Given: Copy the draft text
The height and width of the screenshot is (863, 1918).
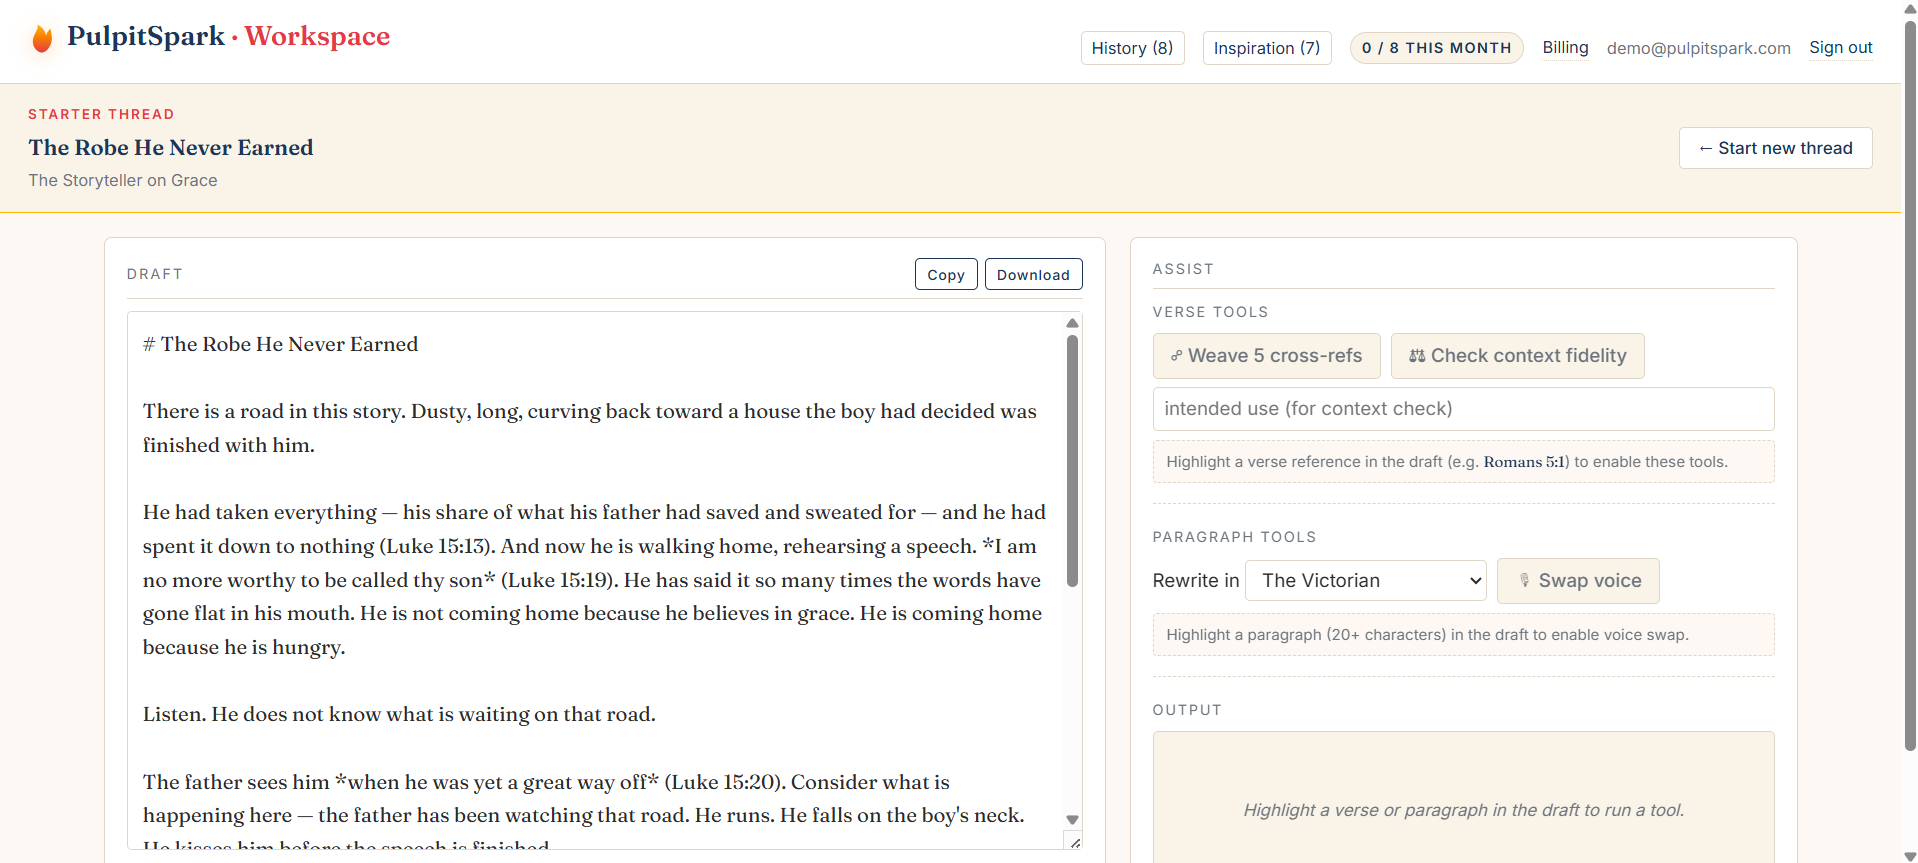Looking at the screenshot, I should tap(945, 274).
